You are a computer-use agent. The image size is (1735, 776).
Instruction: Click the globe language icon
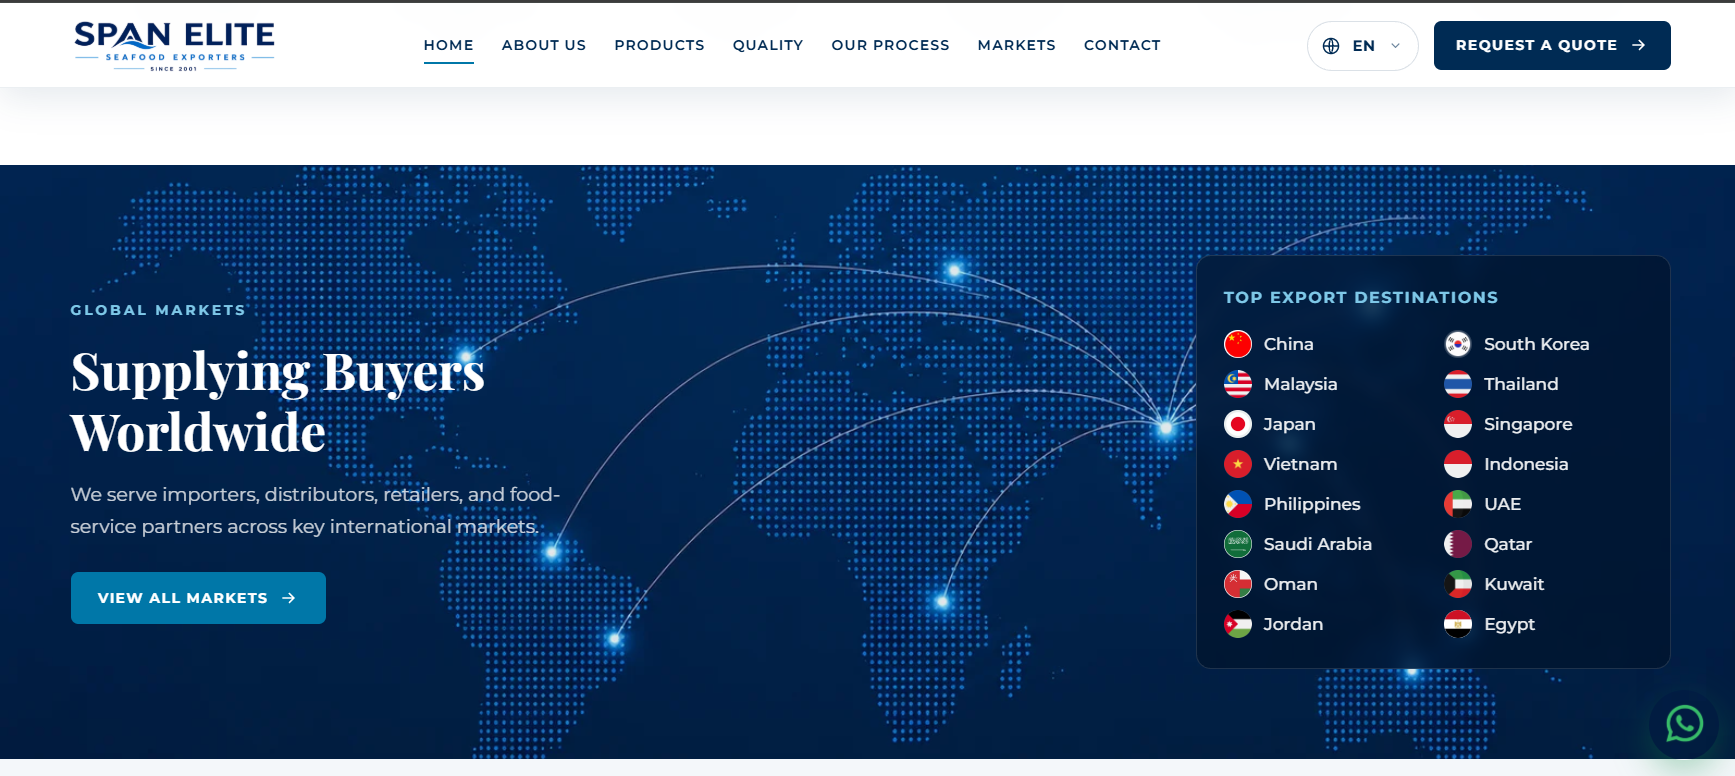1331,46
